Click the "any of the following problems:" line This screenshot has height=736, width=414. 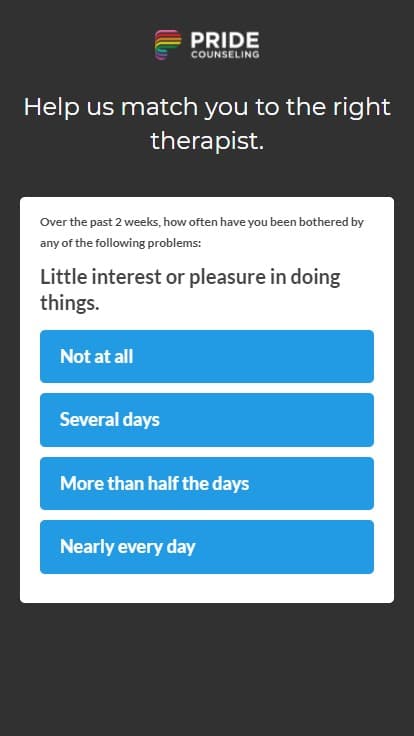120,243
